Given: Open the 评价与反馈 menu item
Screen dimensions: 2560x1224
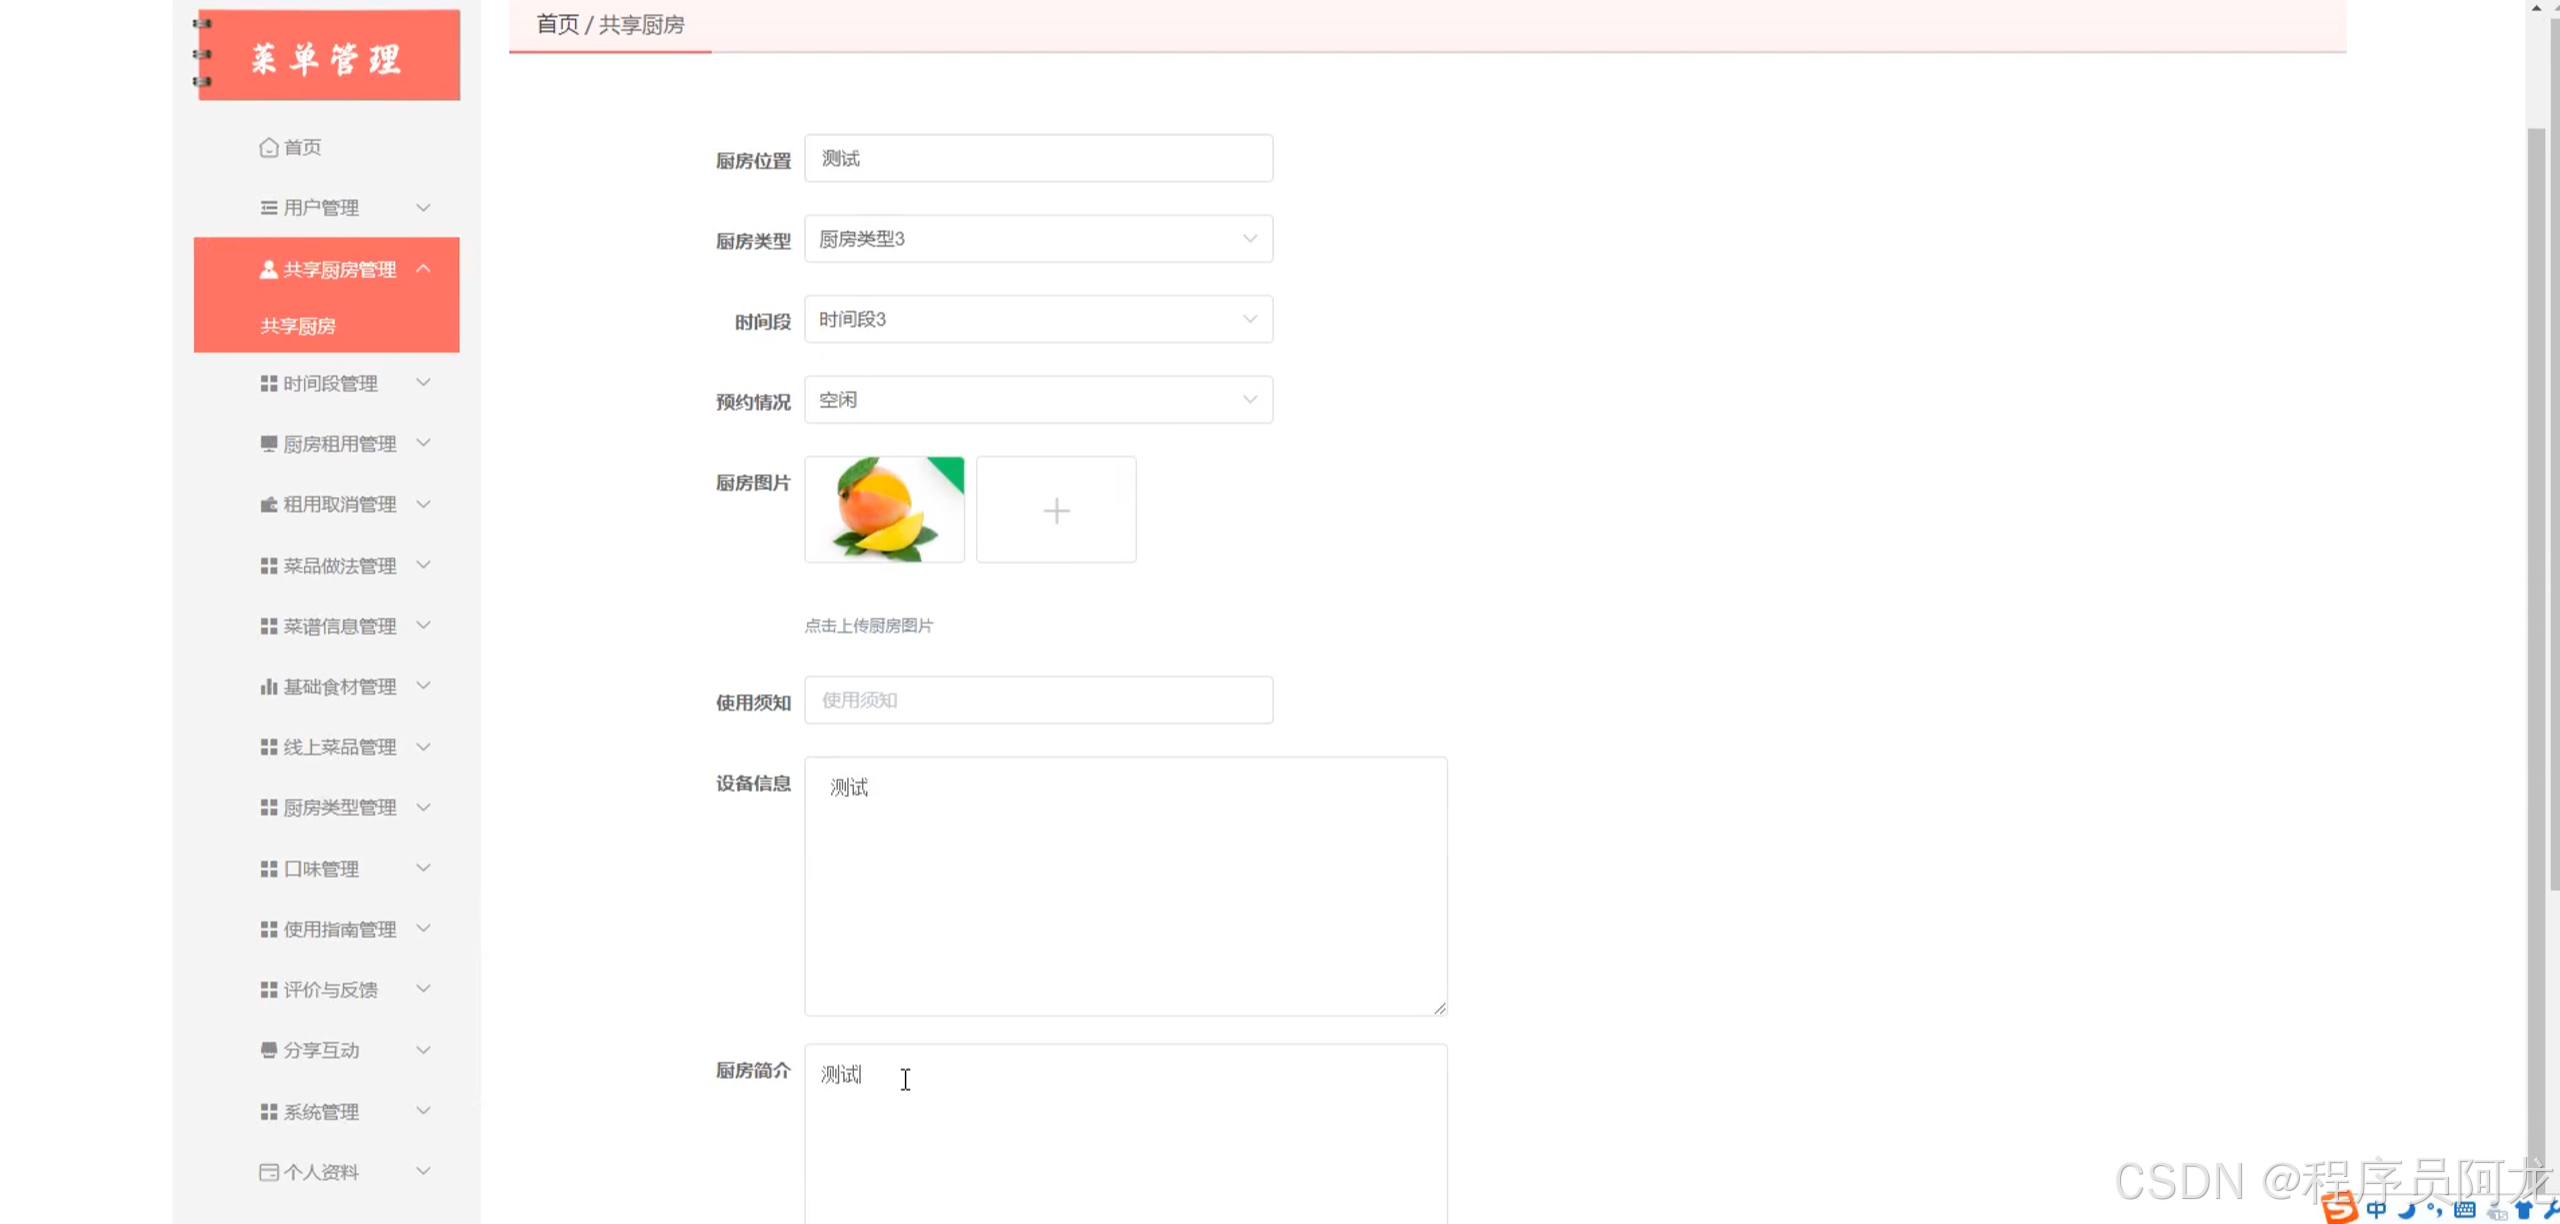Looking at the screenshot, I should [x=330, y=990].
